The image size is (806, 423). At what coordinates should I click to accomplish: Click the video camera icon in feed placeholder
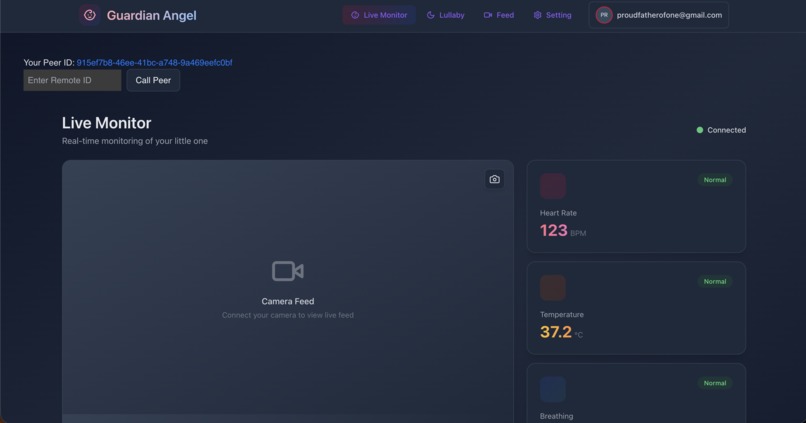(288, 271)
